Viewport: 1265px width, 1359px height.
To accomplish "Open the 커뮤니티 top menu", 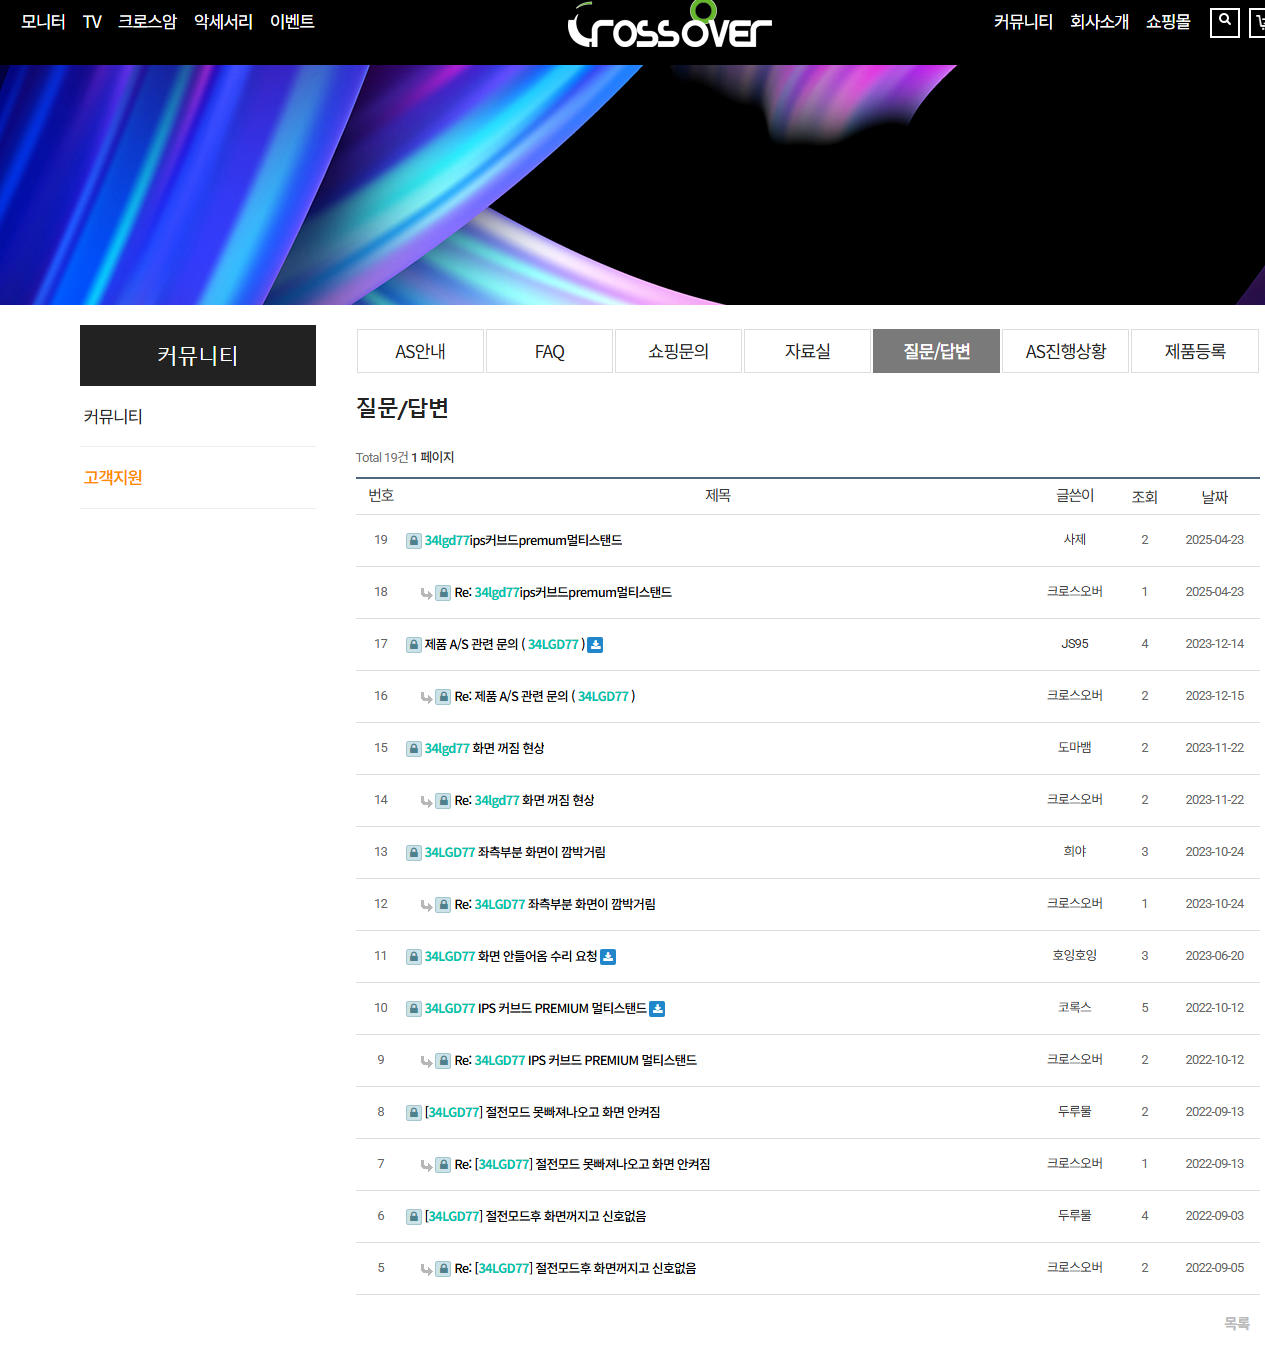I will click(x=1023, y=22).
